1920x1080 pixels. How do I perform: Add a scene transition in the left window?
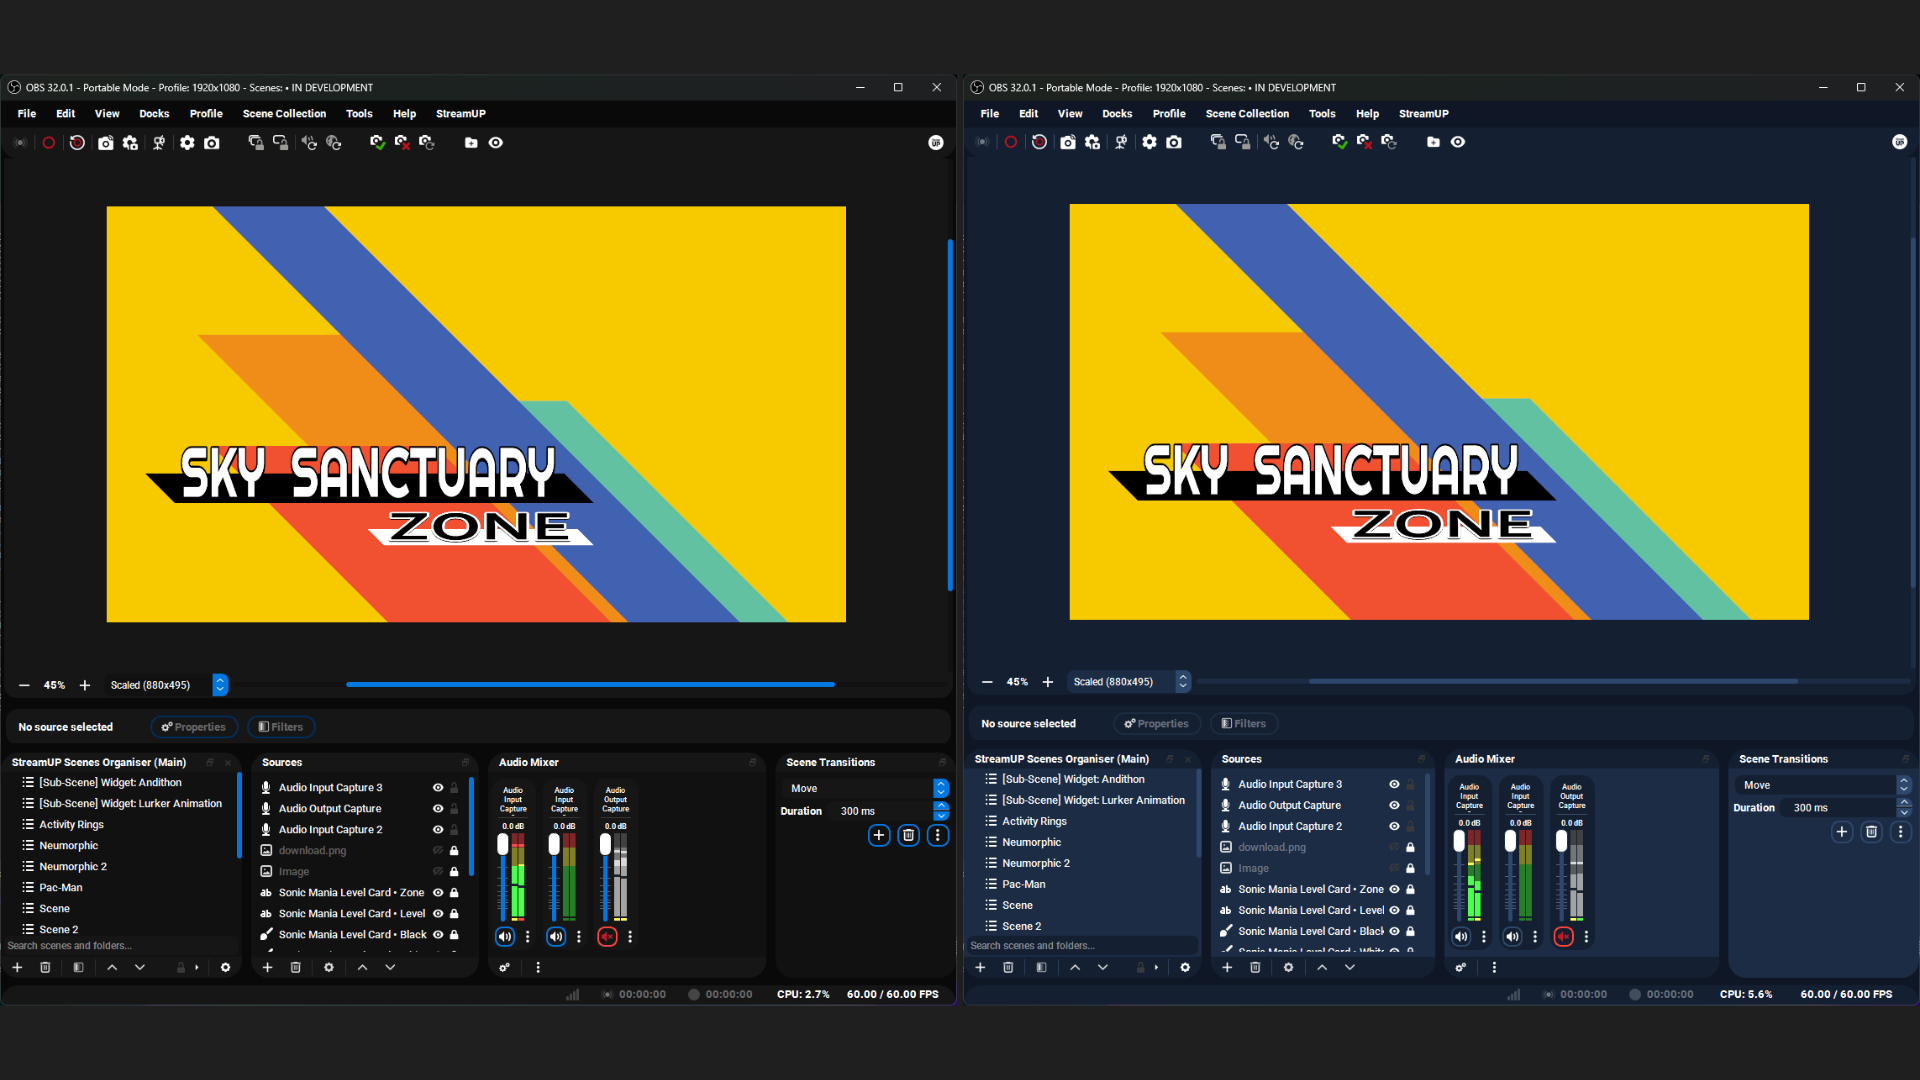coord(879,835)
